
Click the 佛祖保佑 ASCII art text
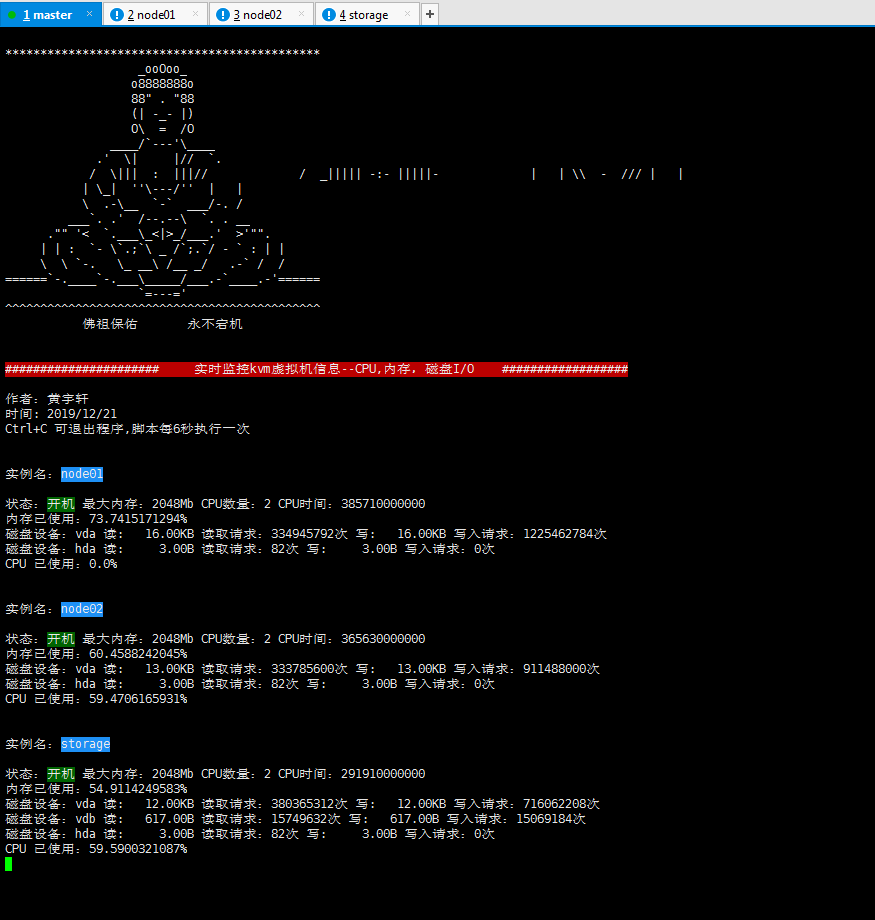tap(110, 323)
